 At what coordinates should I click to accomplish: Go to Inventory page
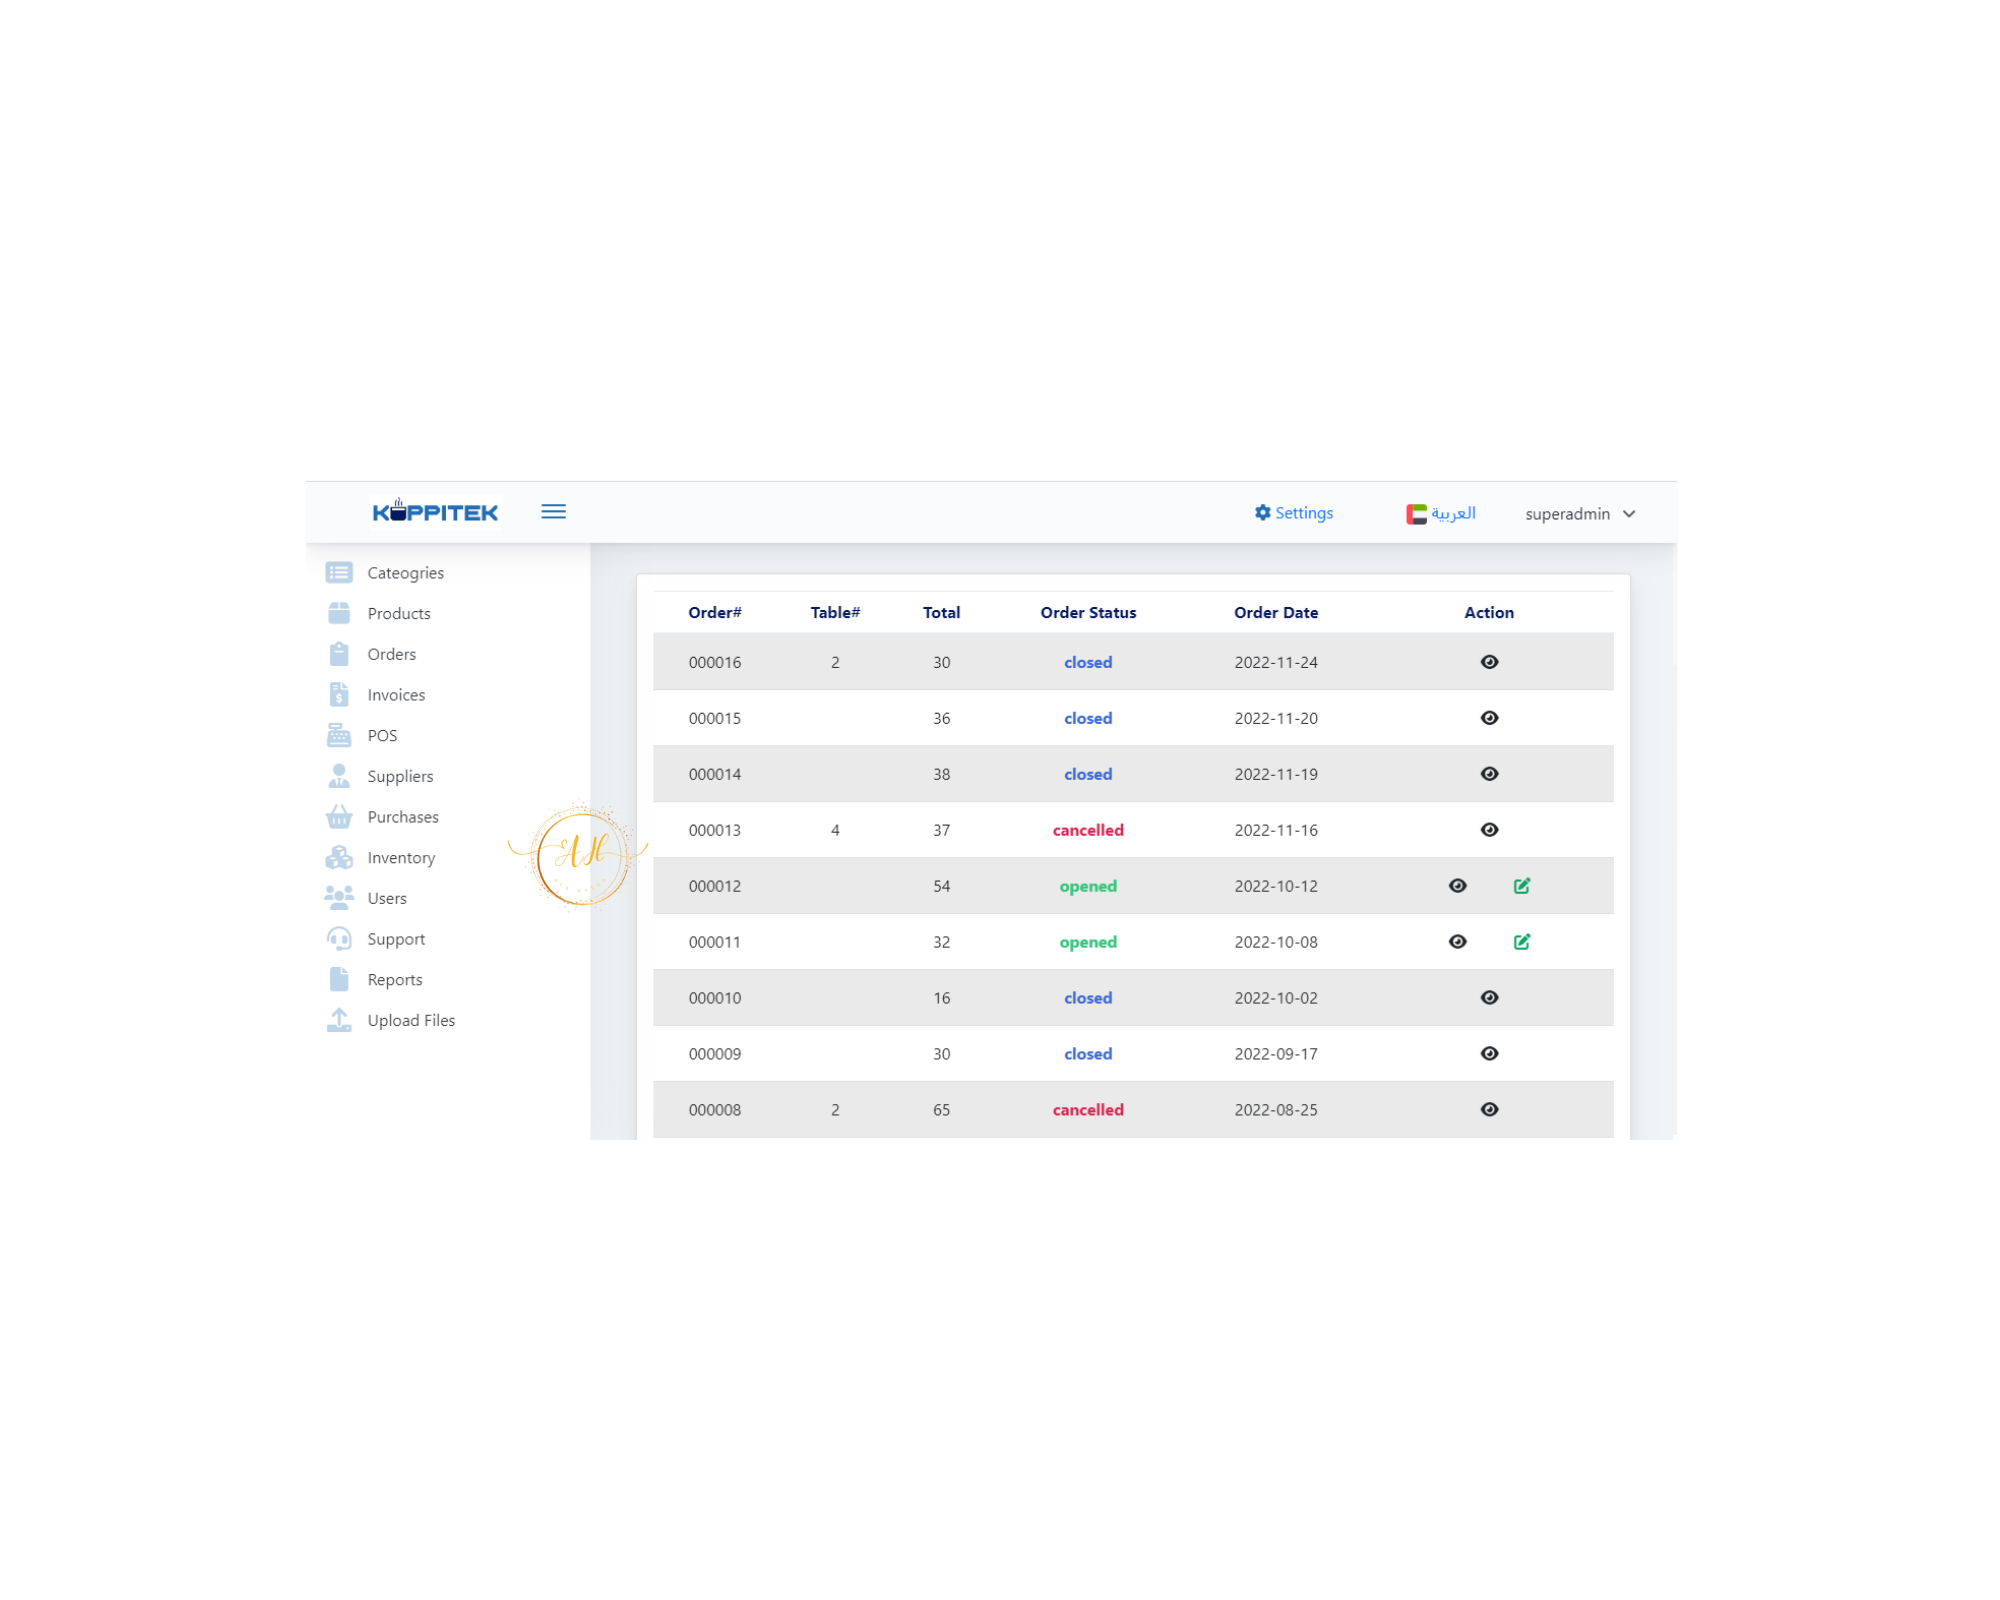point(401,858)
